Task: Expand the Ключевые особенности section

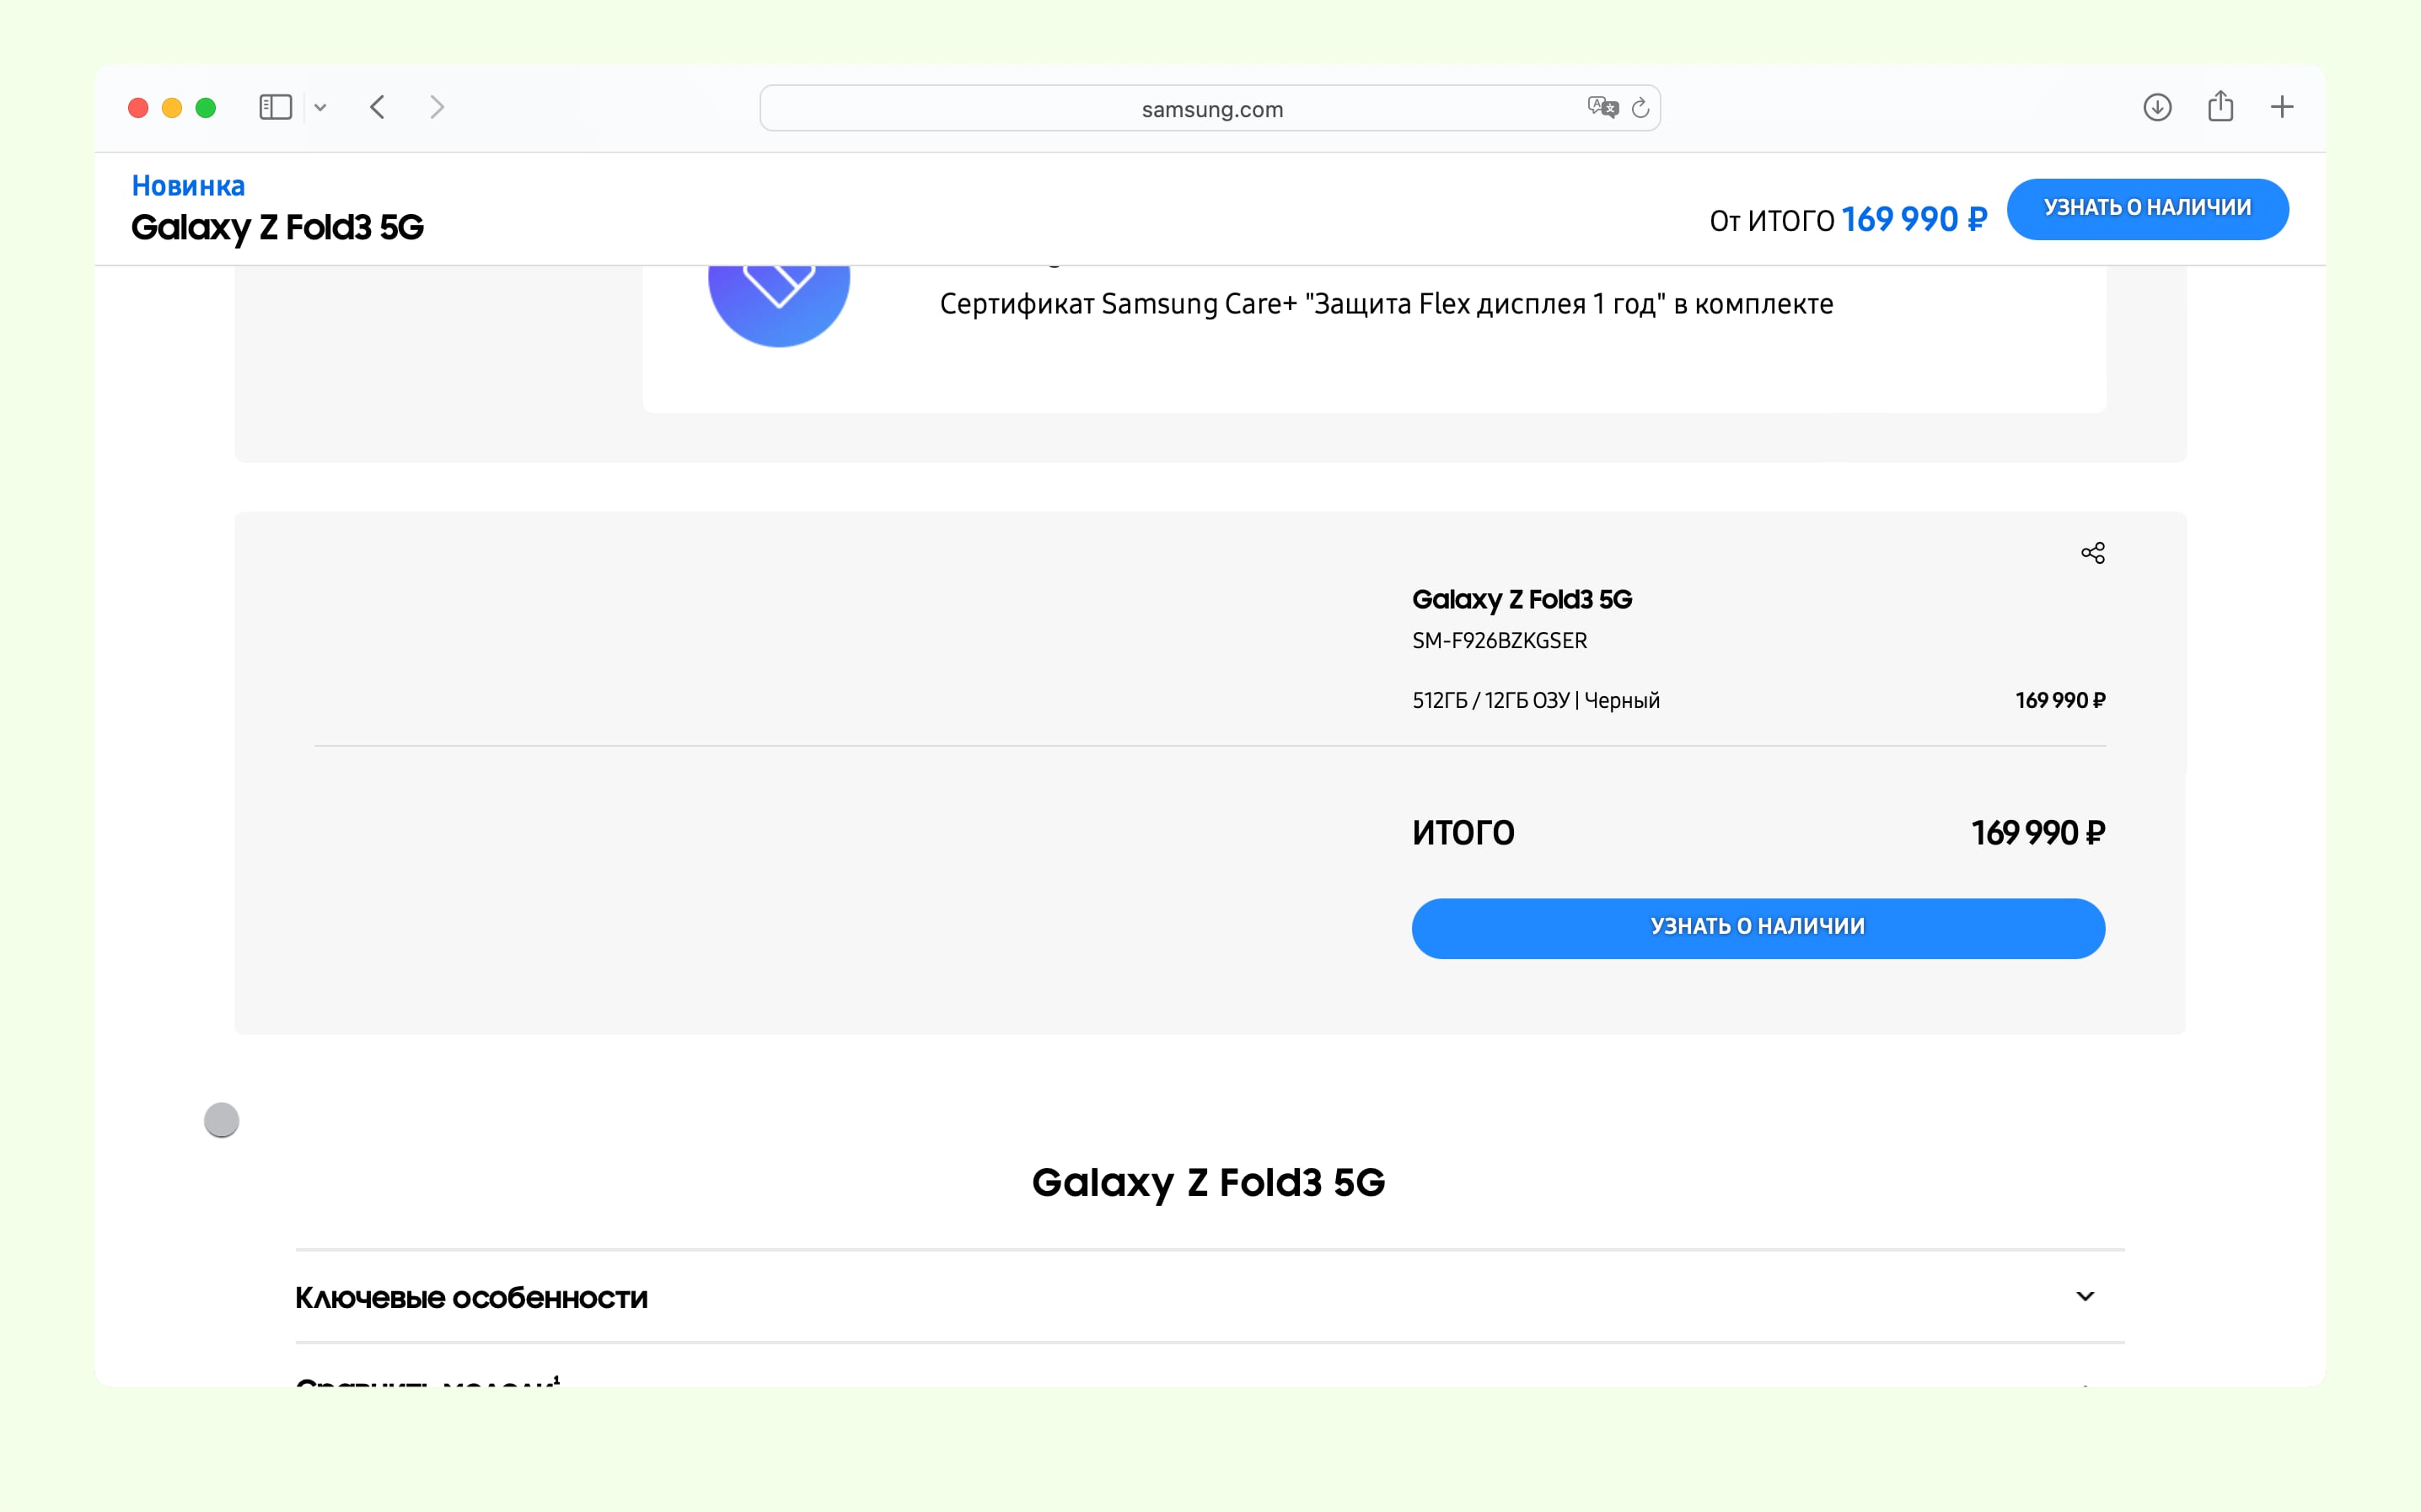Action: pyautogui.click(x=1210, y=1297)
